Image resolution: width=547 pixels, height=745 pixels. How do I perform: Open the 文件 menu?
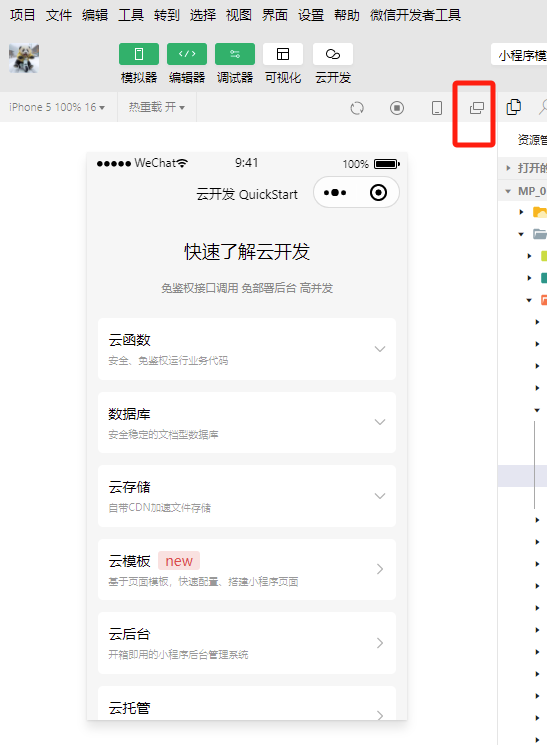click(59, 15)
